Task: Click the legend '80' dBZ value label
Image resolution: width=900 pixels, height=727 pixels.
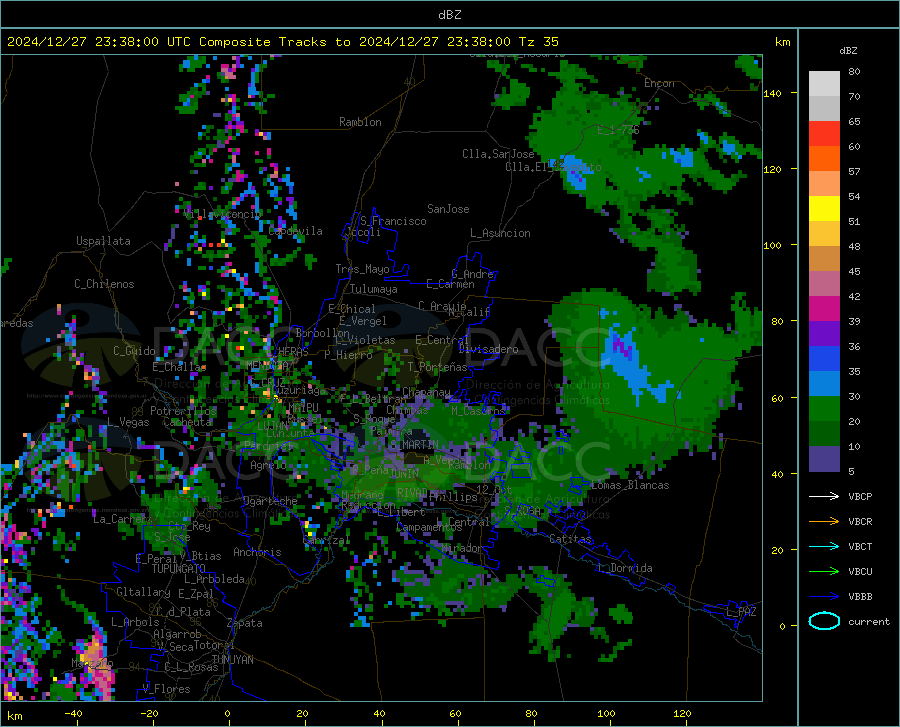Action: 854,71
